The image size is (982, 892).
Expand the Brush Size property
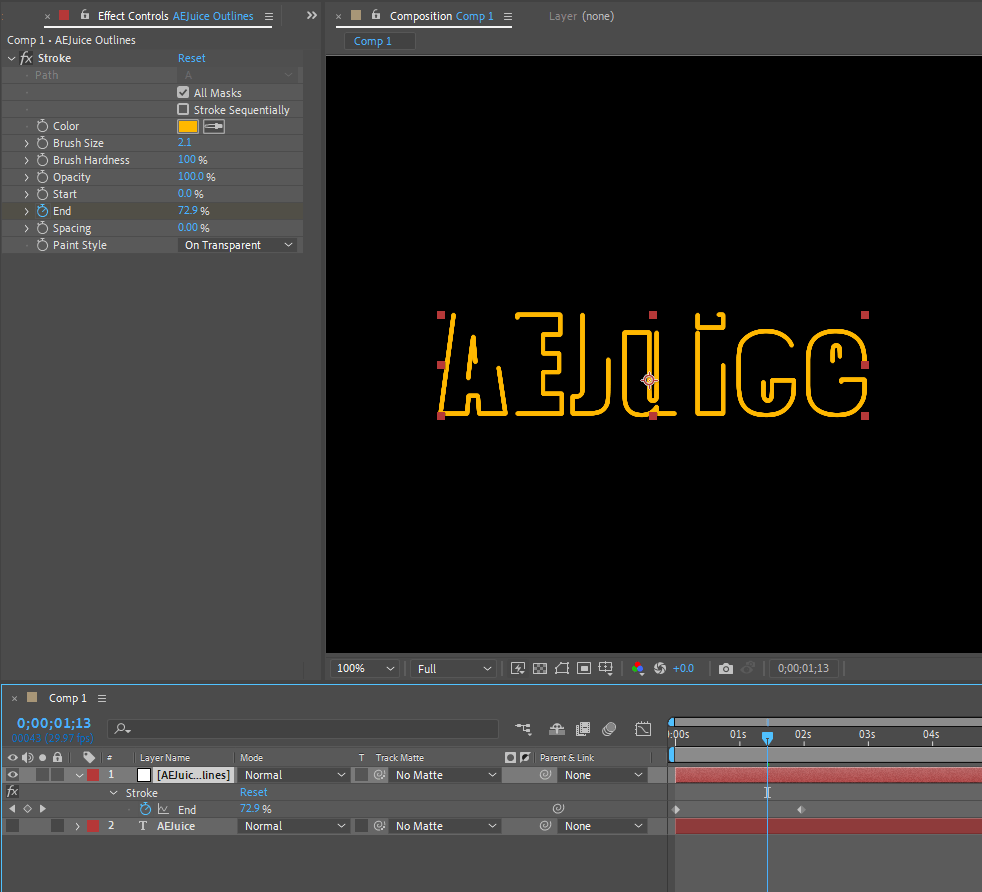(x=26, y=143)
